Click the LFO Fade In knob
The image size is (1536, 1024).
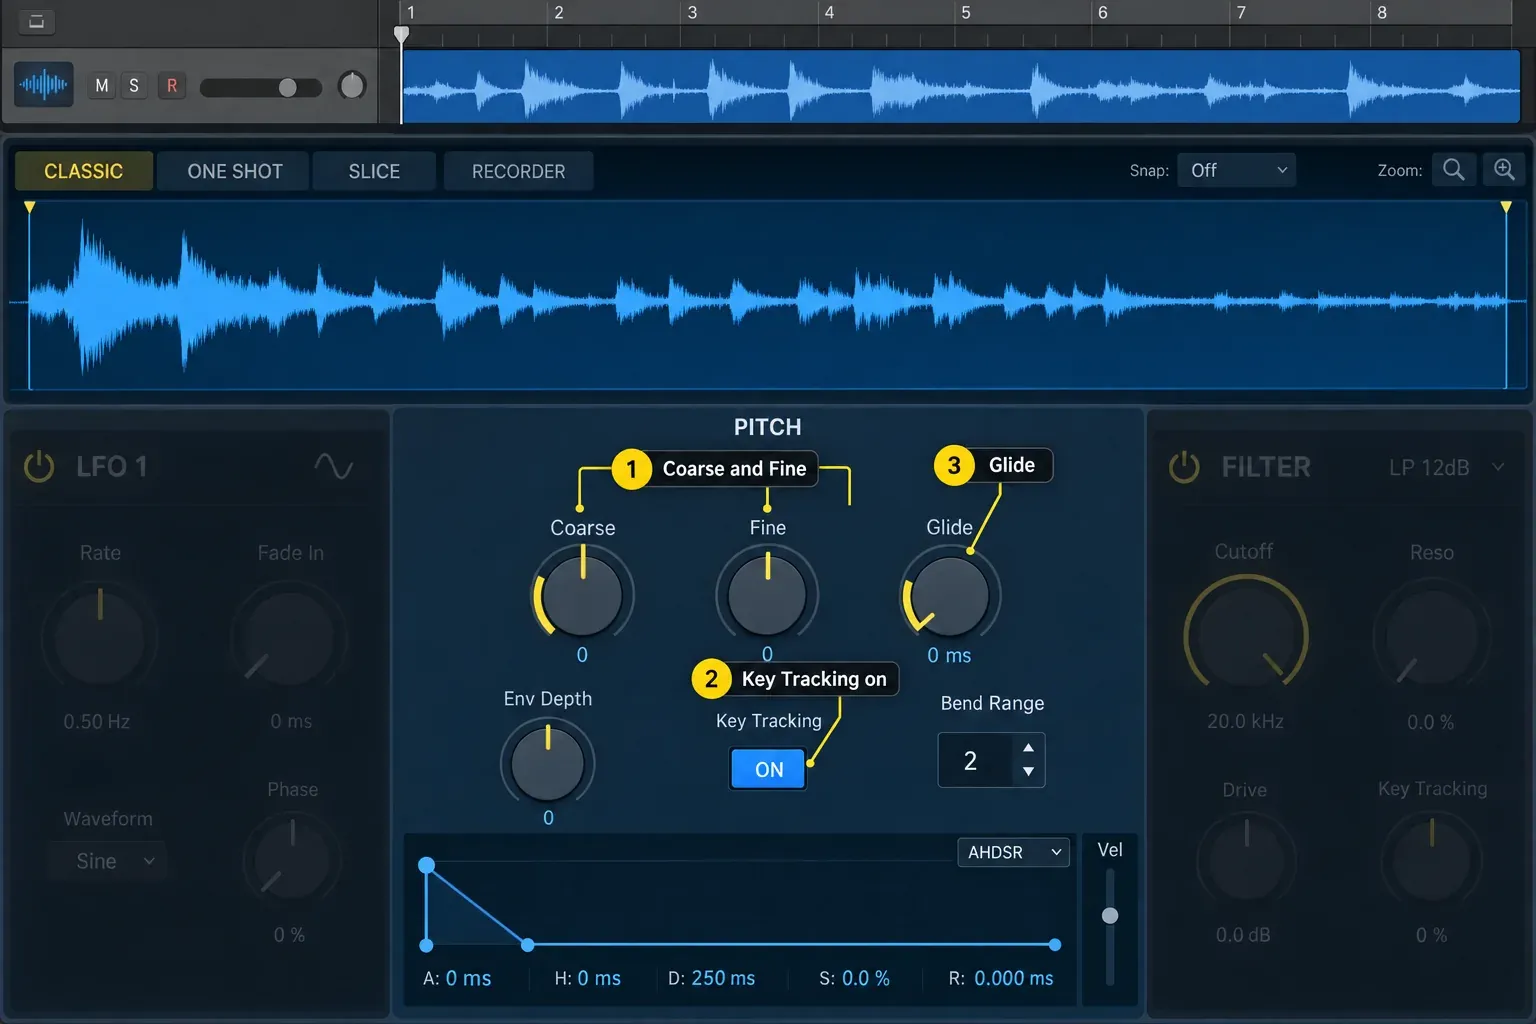(x=290, y=636)
